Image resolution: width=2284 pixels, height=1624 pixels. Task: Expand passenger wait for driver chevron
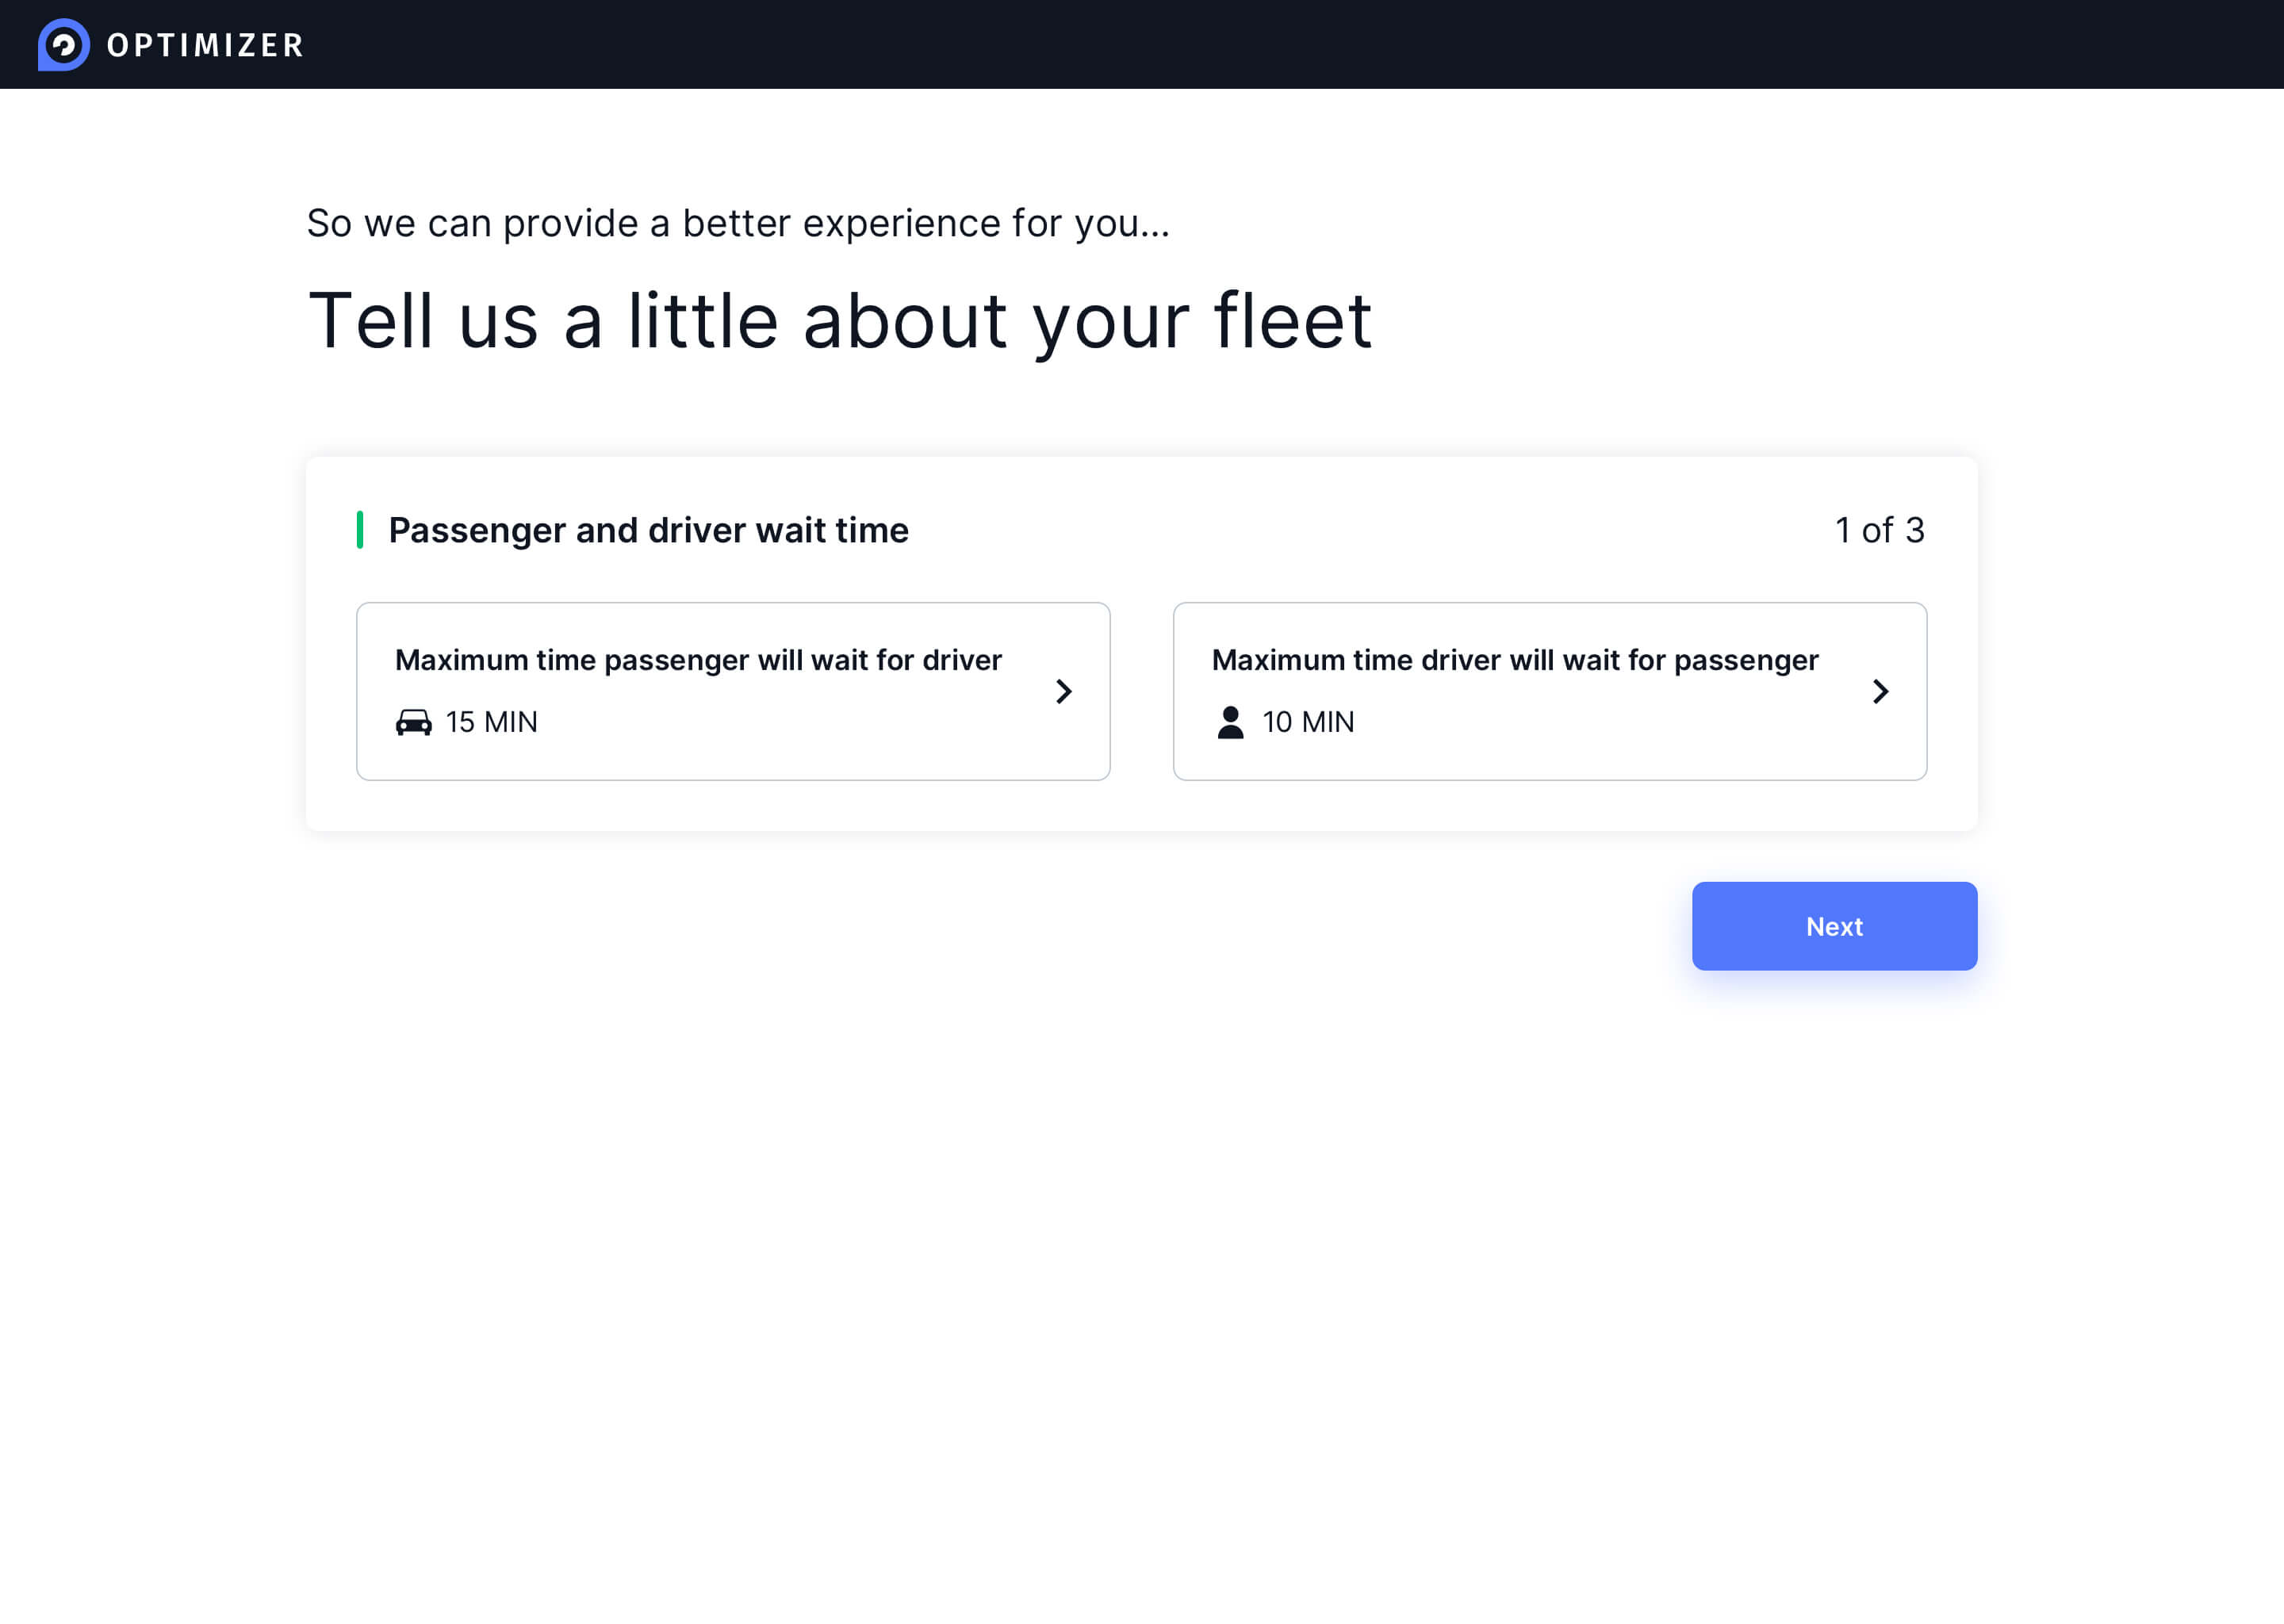click(x=1064, y=691)
